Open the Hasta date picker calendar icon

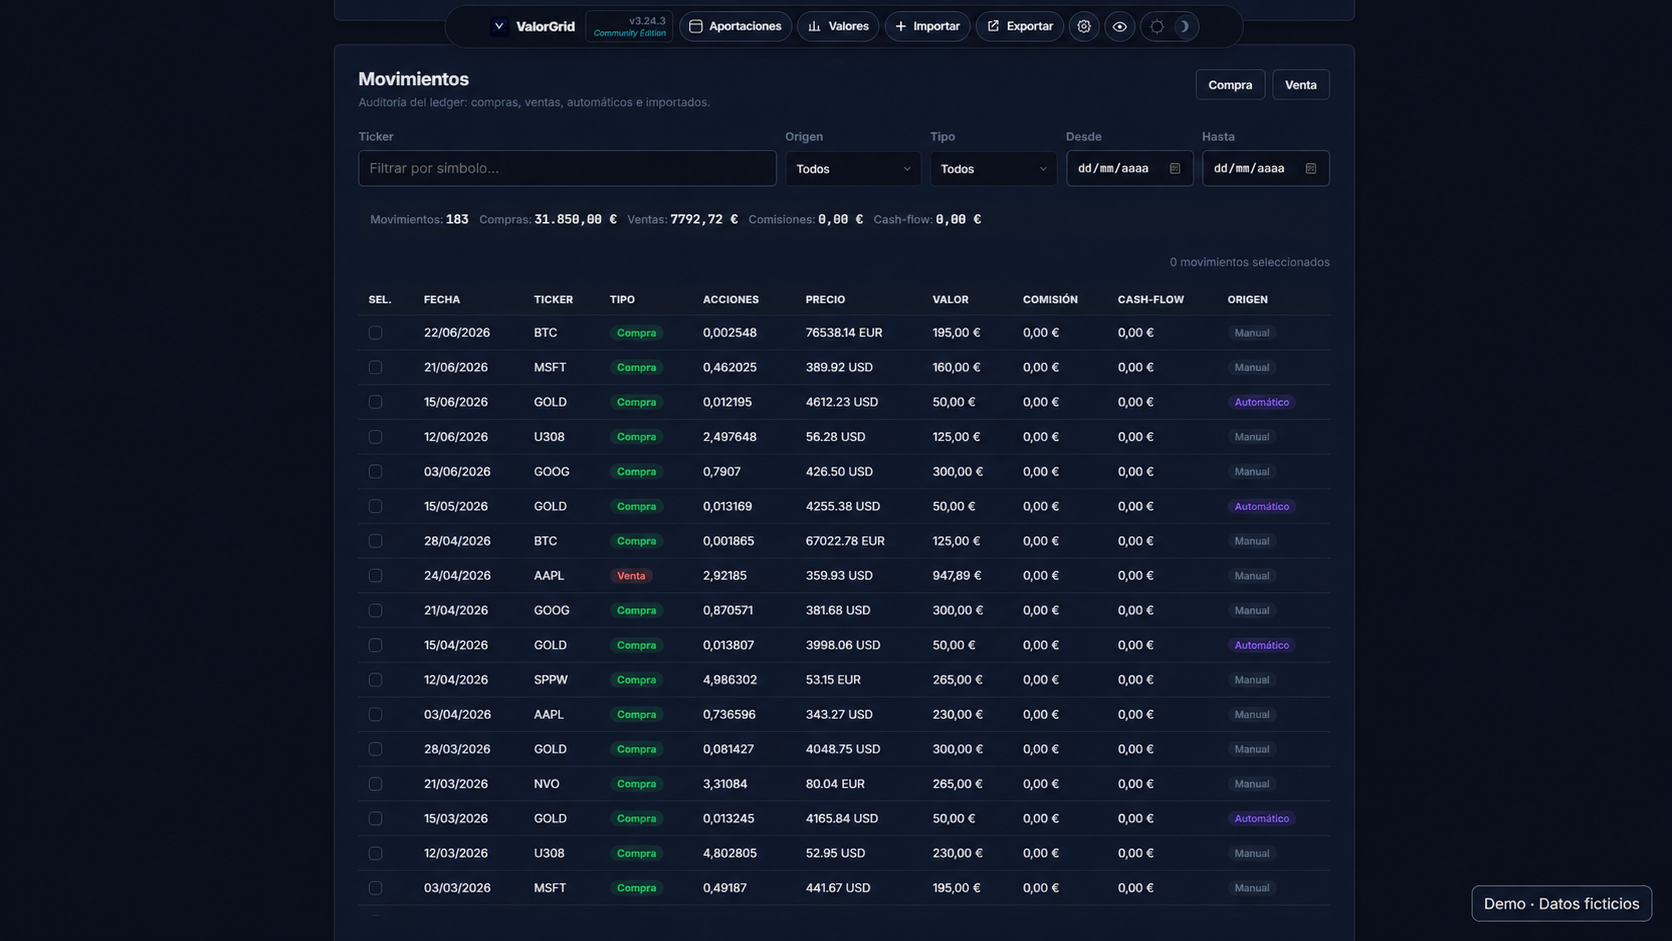1311,168
